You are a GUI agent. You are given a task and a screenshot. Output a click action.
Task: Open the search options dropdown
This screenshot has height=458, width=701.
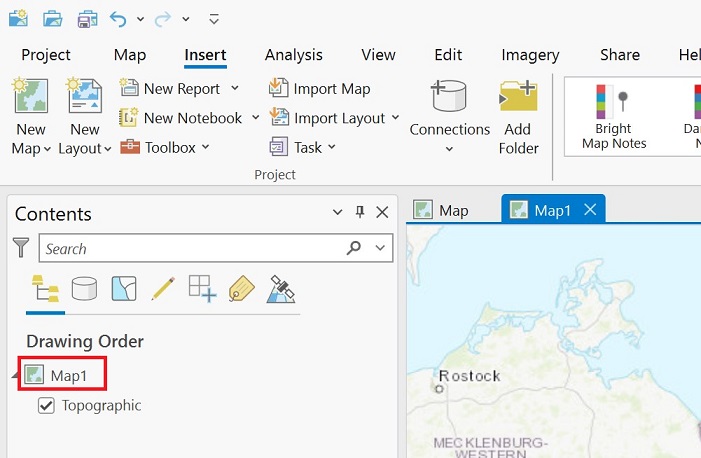pyautogui.click(x=380, y=248)
